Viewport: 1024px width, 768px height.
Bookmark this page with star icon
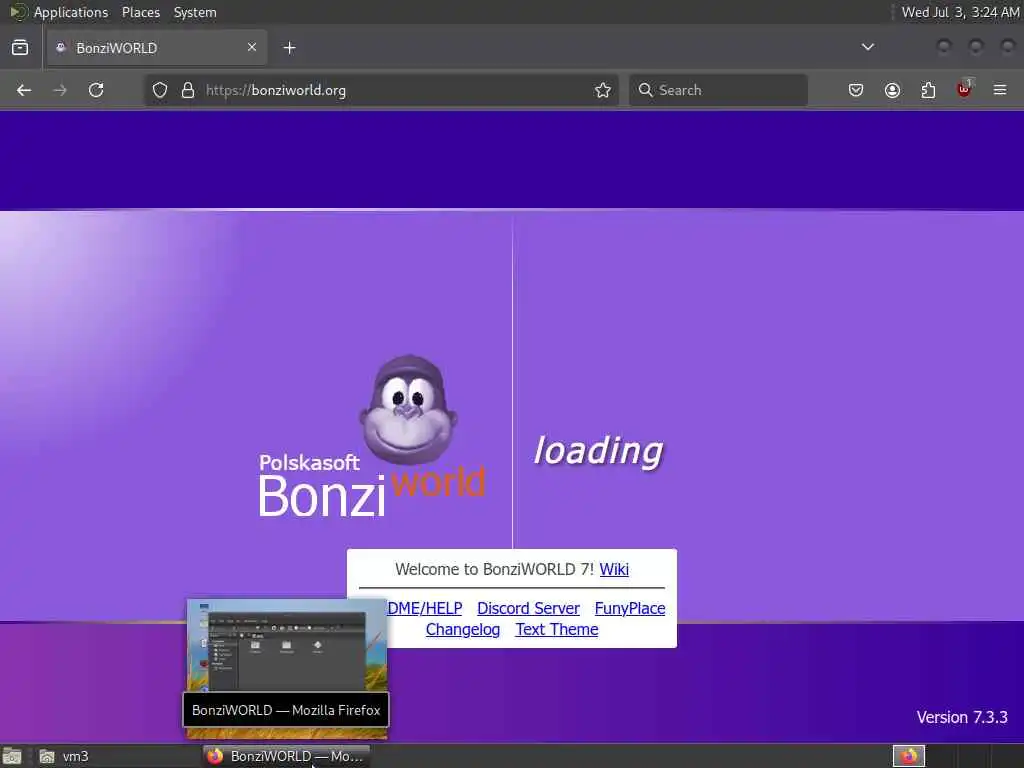[603, 90]
